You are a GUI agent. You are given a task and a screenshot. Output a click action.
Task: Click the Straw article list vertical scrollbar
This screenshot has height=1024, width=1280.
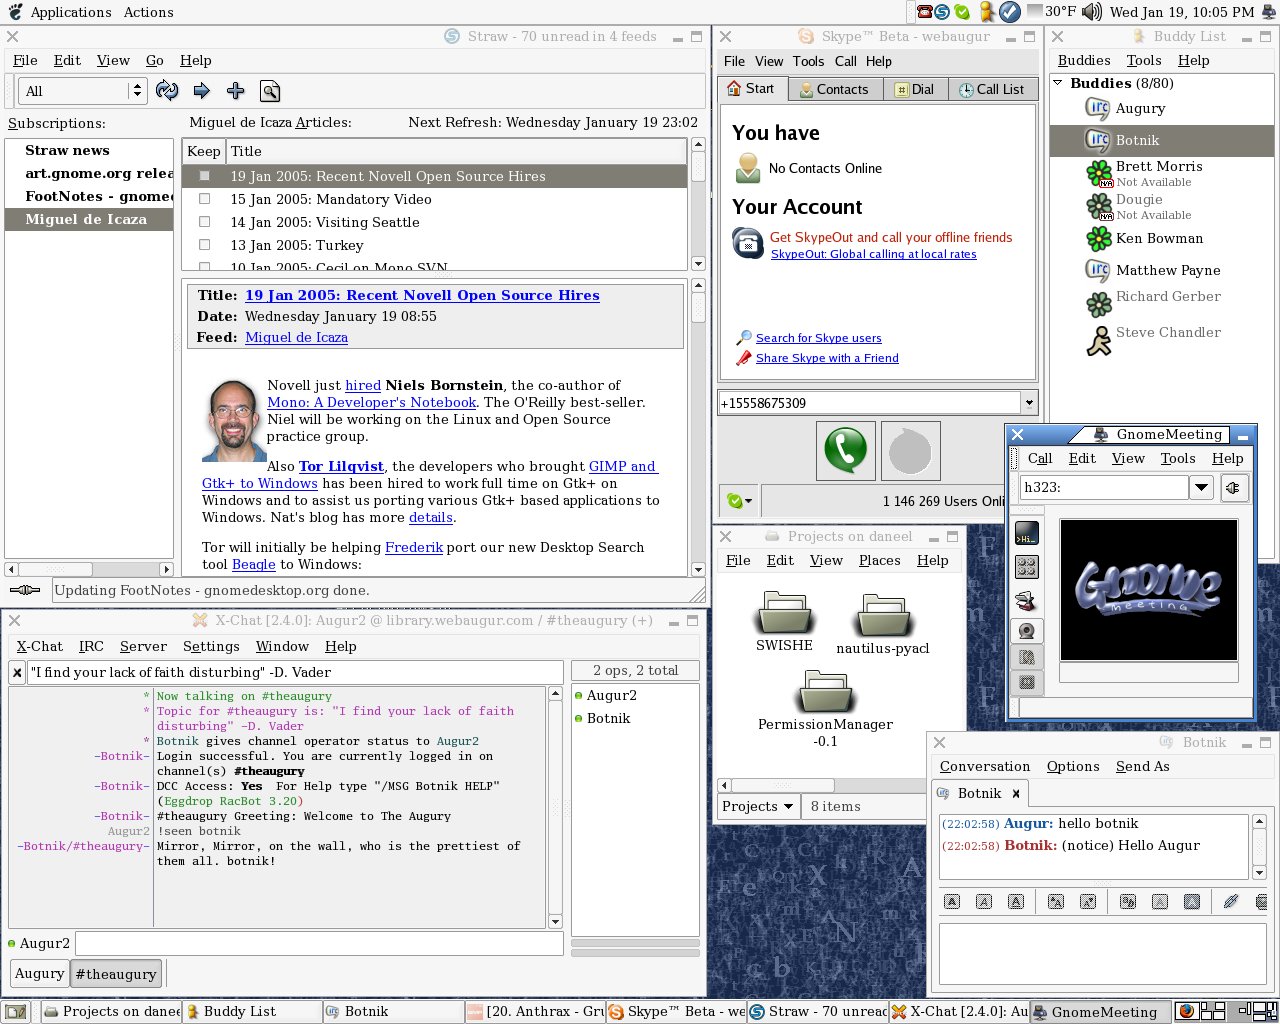tap(698, 205)
